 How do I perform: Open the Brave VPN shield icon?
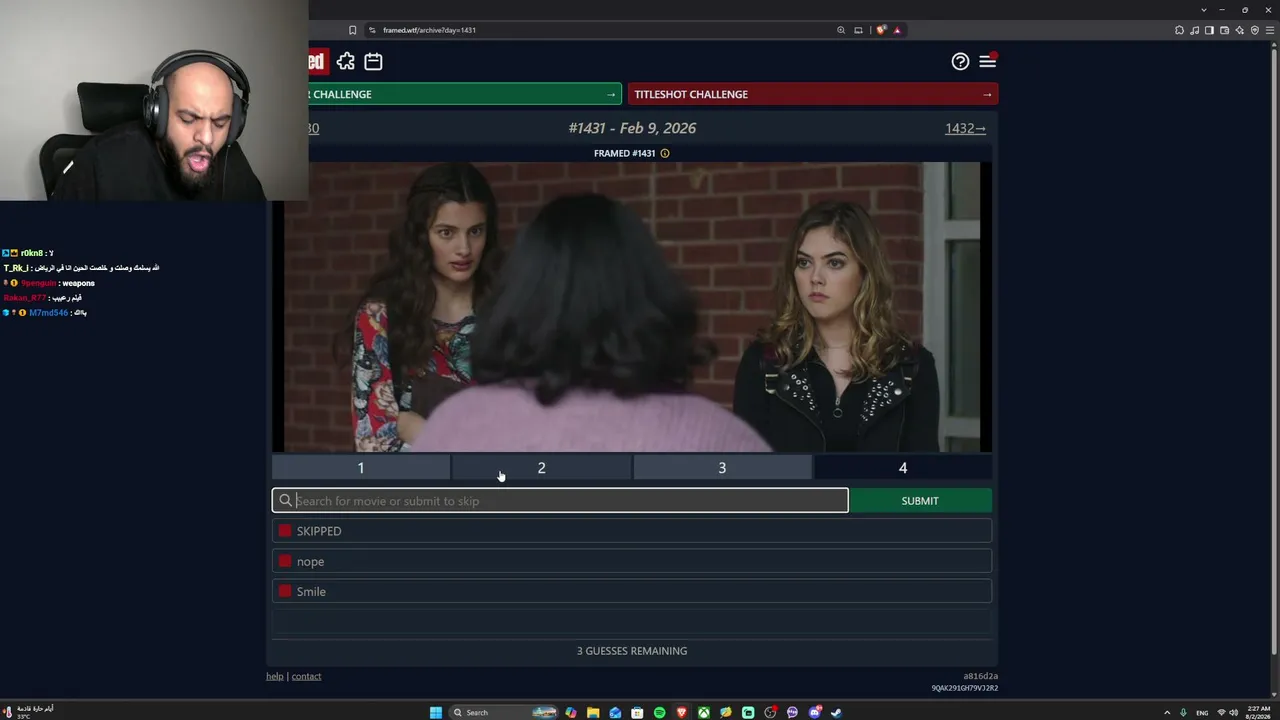click(x=1255, y=30)
